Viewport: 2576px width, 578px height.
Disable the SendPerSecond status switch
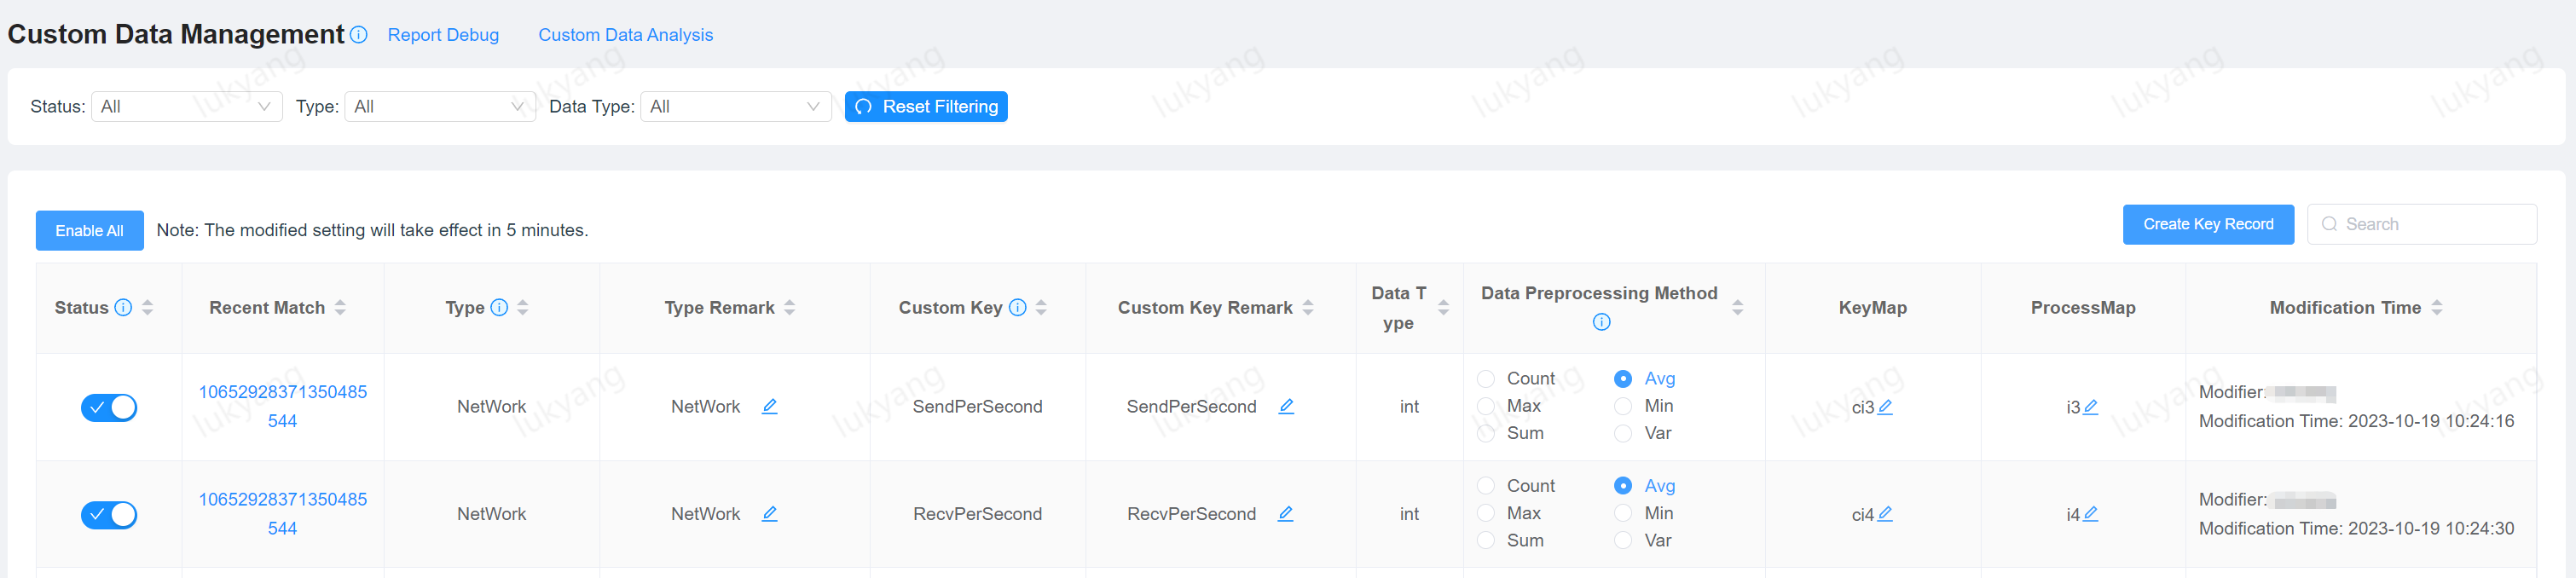[x=109, y=407]
